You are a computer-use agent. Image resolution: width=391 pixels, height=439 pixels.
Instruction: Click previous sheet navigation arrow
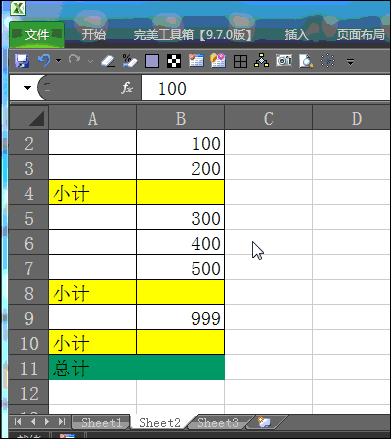(x=33, y=422)
